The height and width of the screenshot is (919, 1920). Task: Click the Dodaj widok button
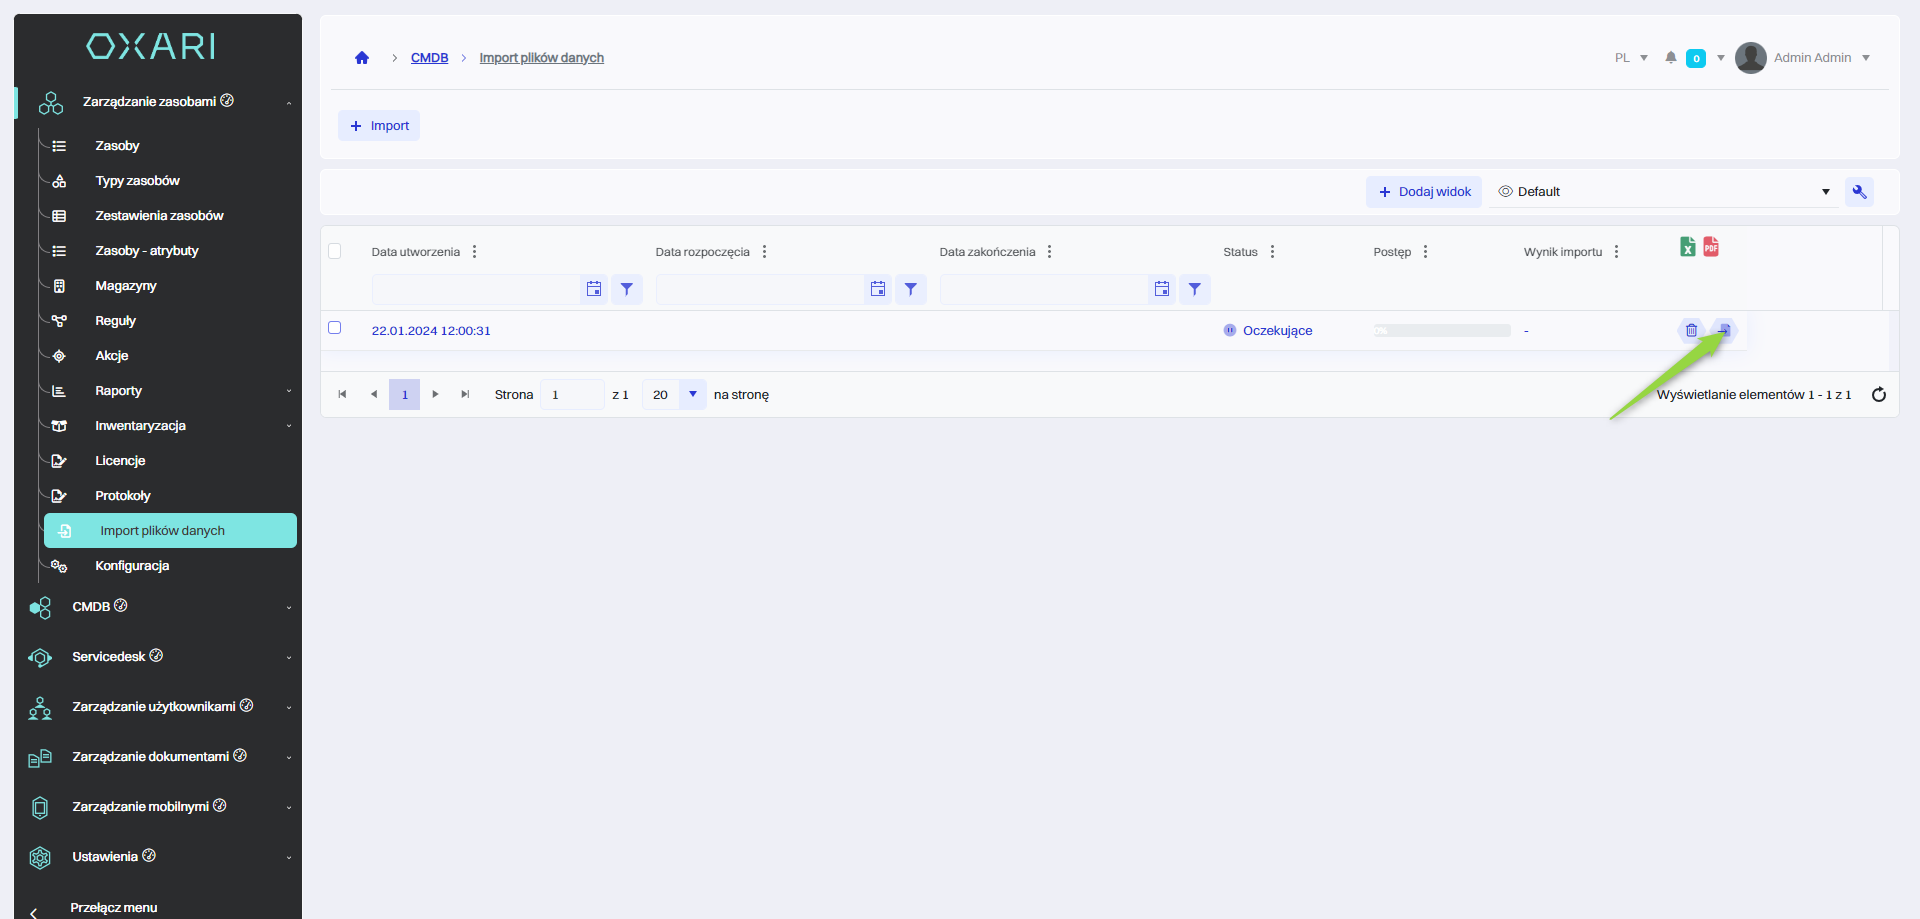tap(1424, 192)
